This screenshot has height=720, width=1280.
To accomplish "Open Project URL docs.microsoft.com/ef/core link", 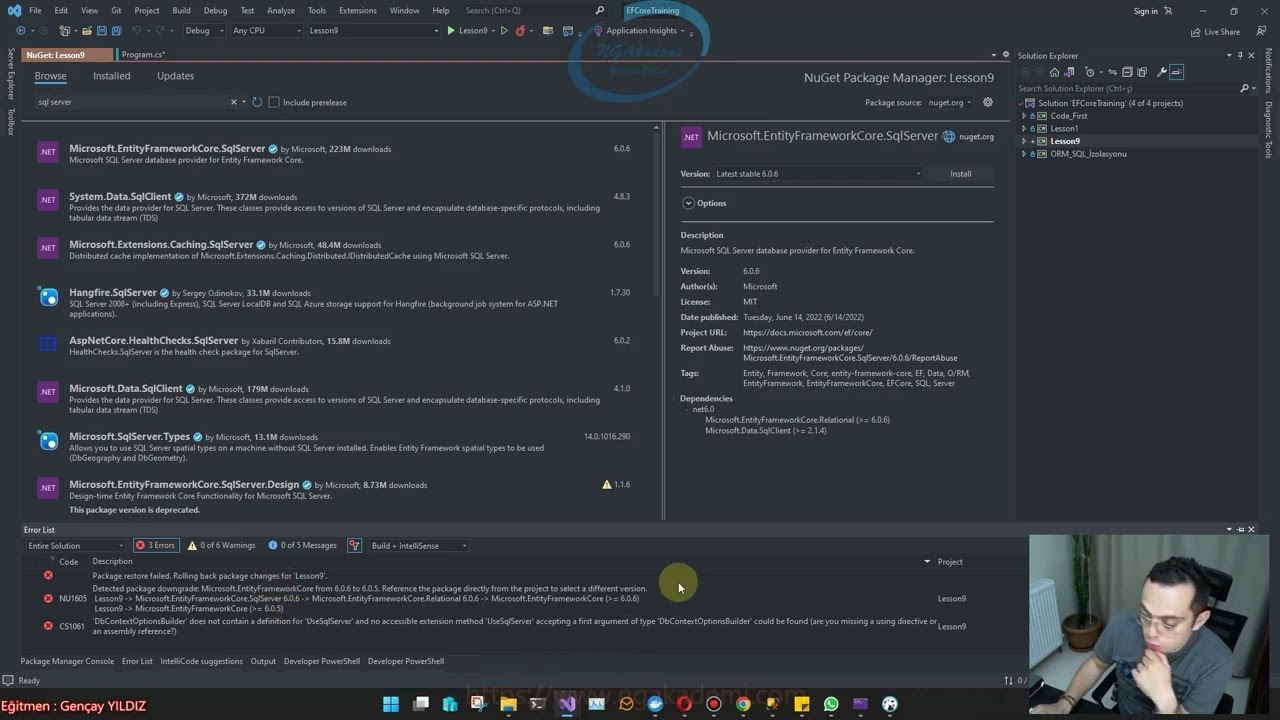I will (x=808, y=332).
